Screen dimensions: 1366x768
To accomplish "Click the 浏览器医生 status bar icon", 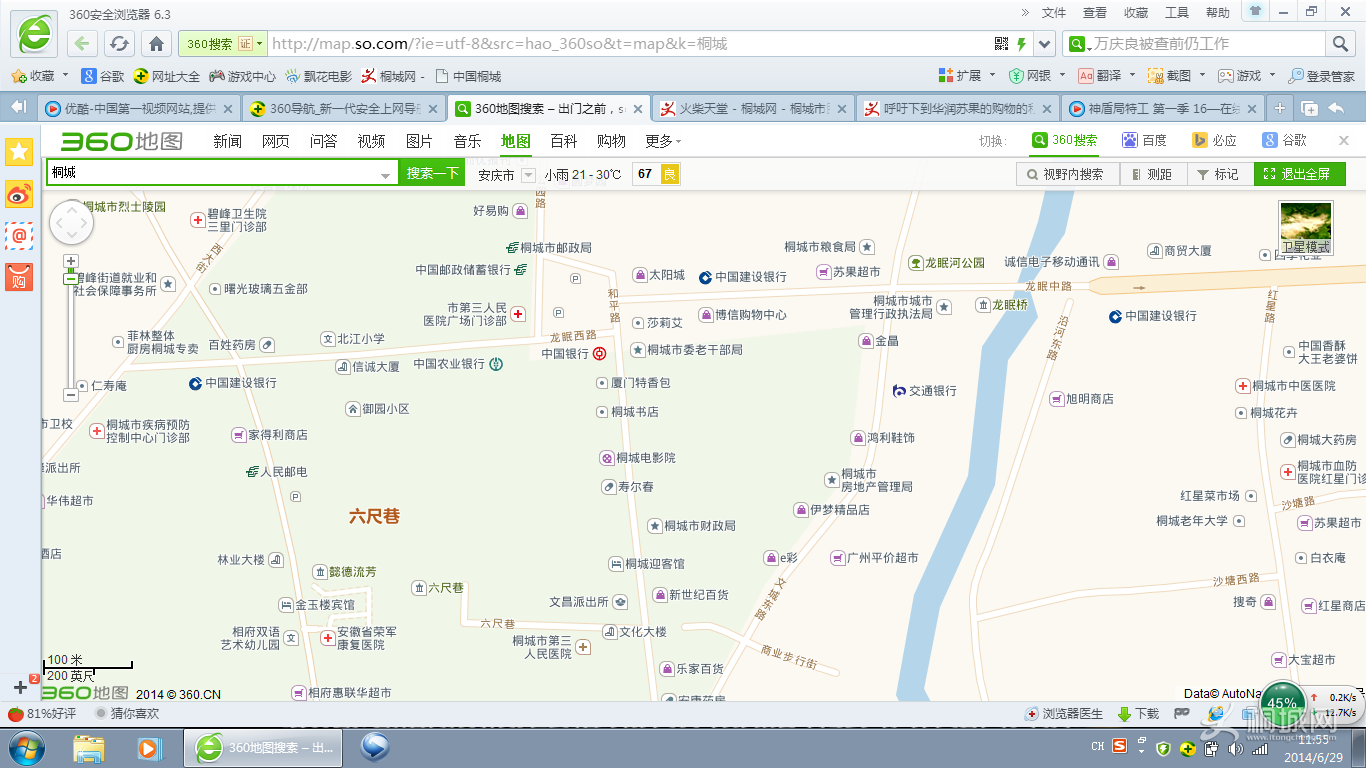I will point(1065,714).
